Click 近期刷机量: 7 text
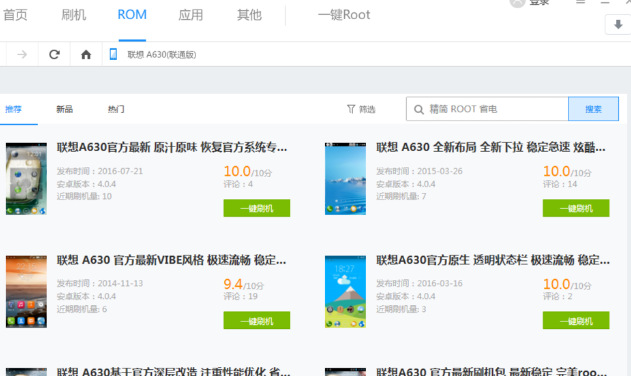This screenshot has width=631, height=376. click(x=401, y=196)
